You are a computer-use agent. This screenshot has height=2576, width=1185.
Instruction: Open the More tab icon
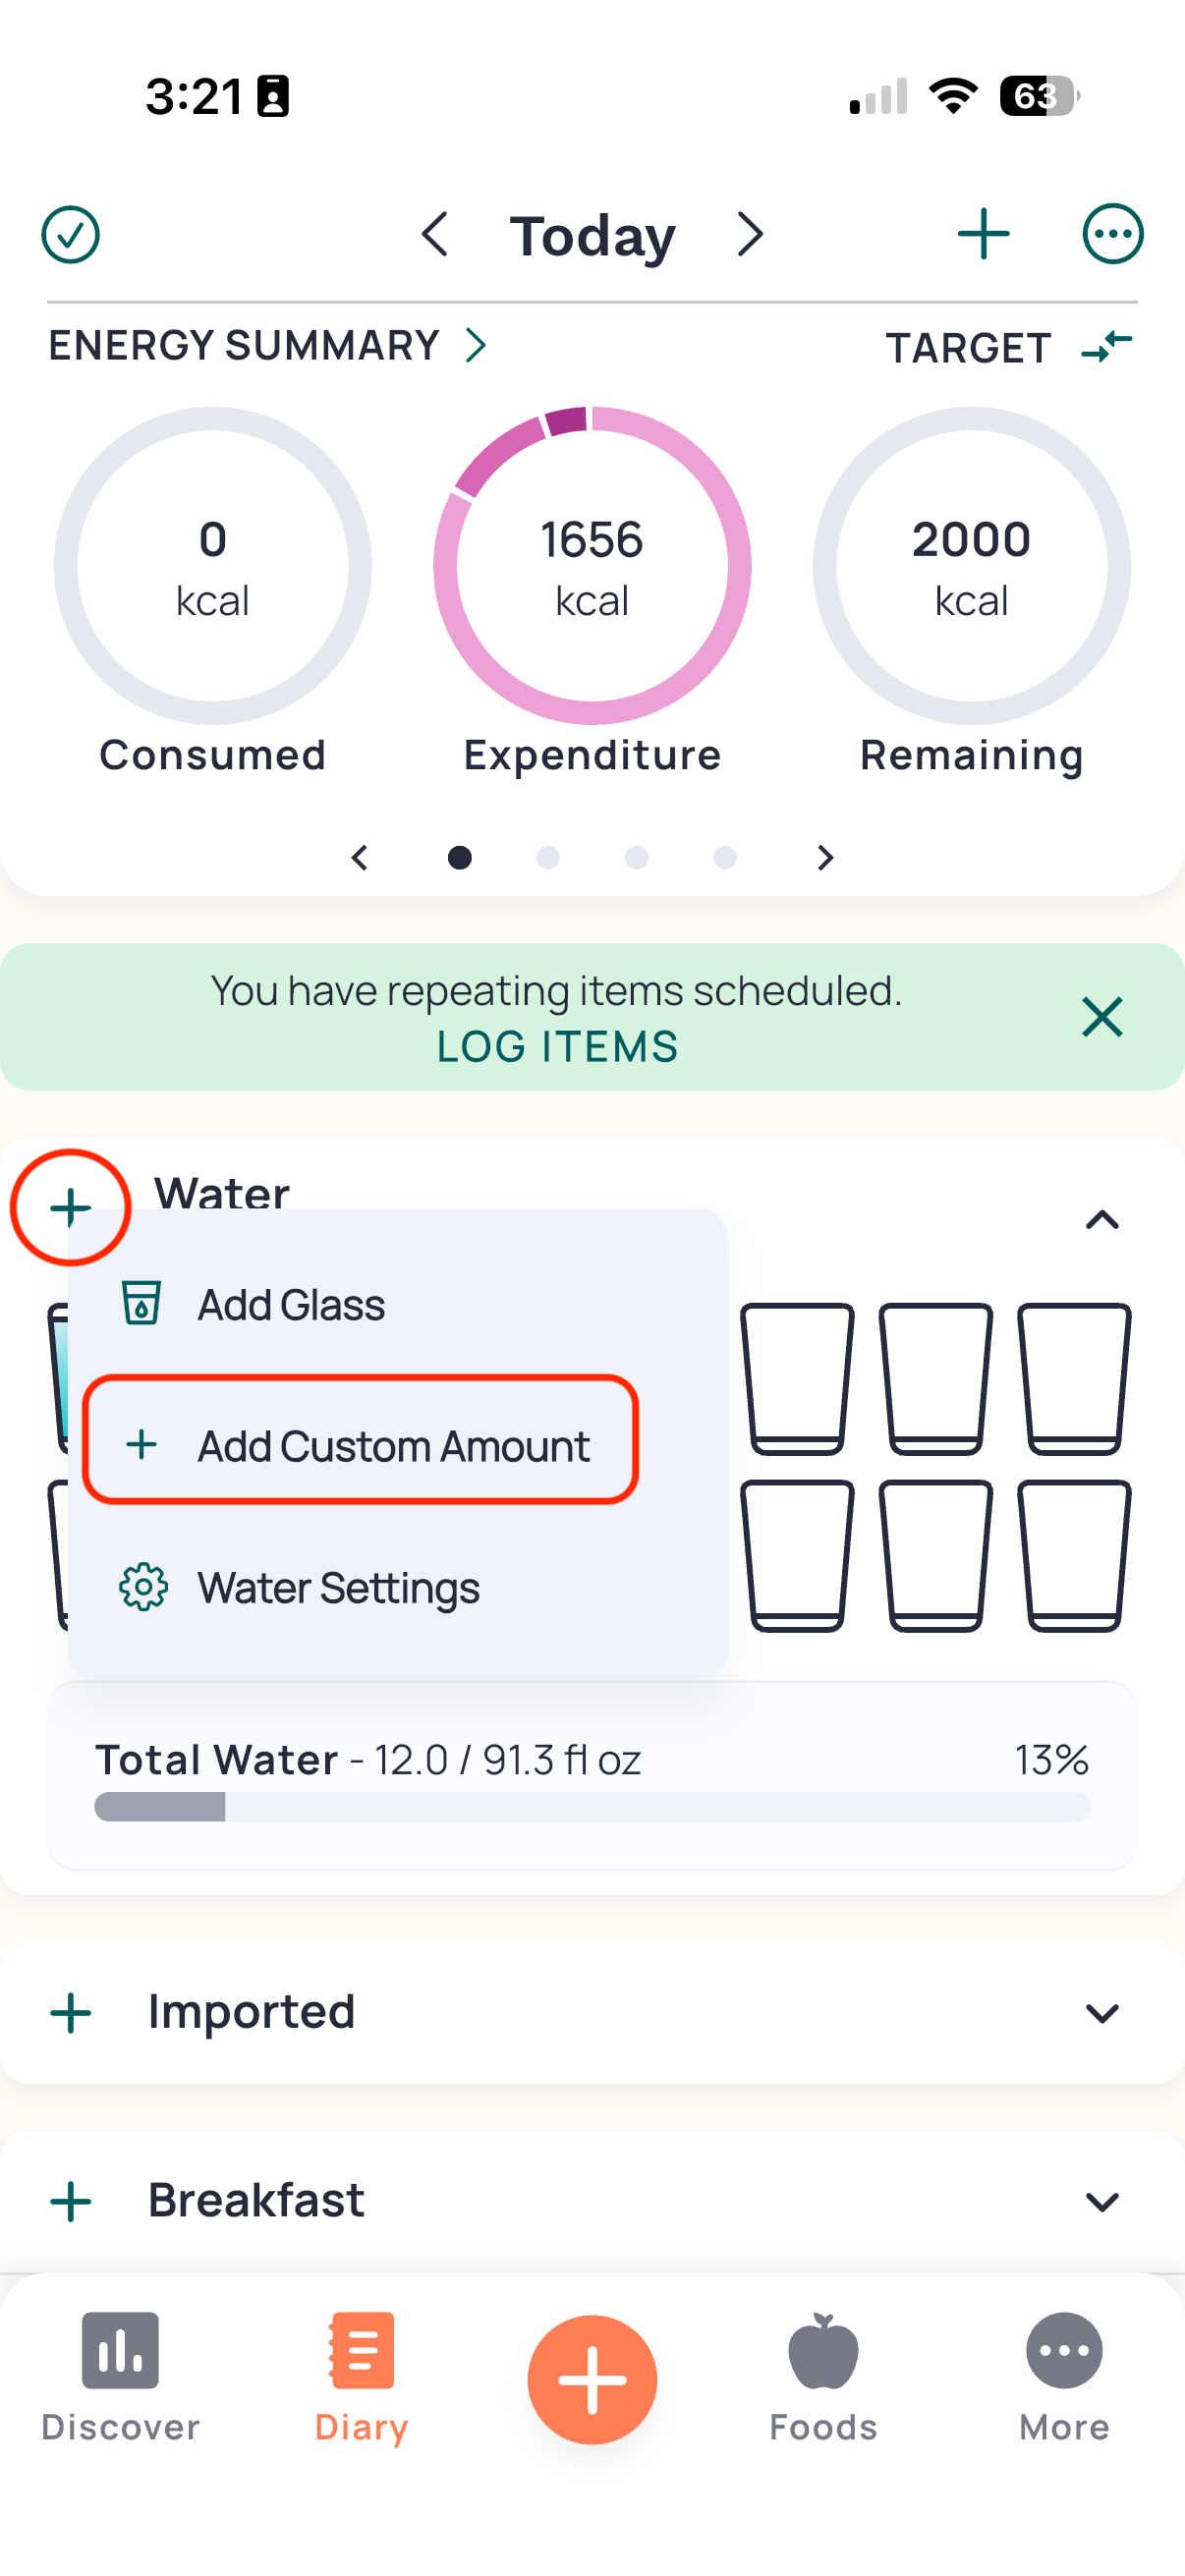tap(1064, 2350)
